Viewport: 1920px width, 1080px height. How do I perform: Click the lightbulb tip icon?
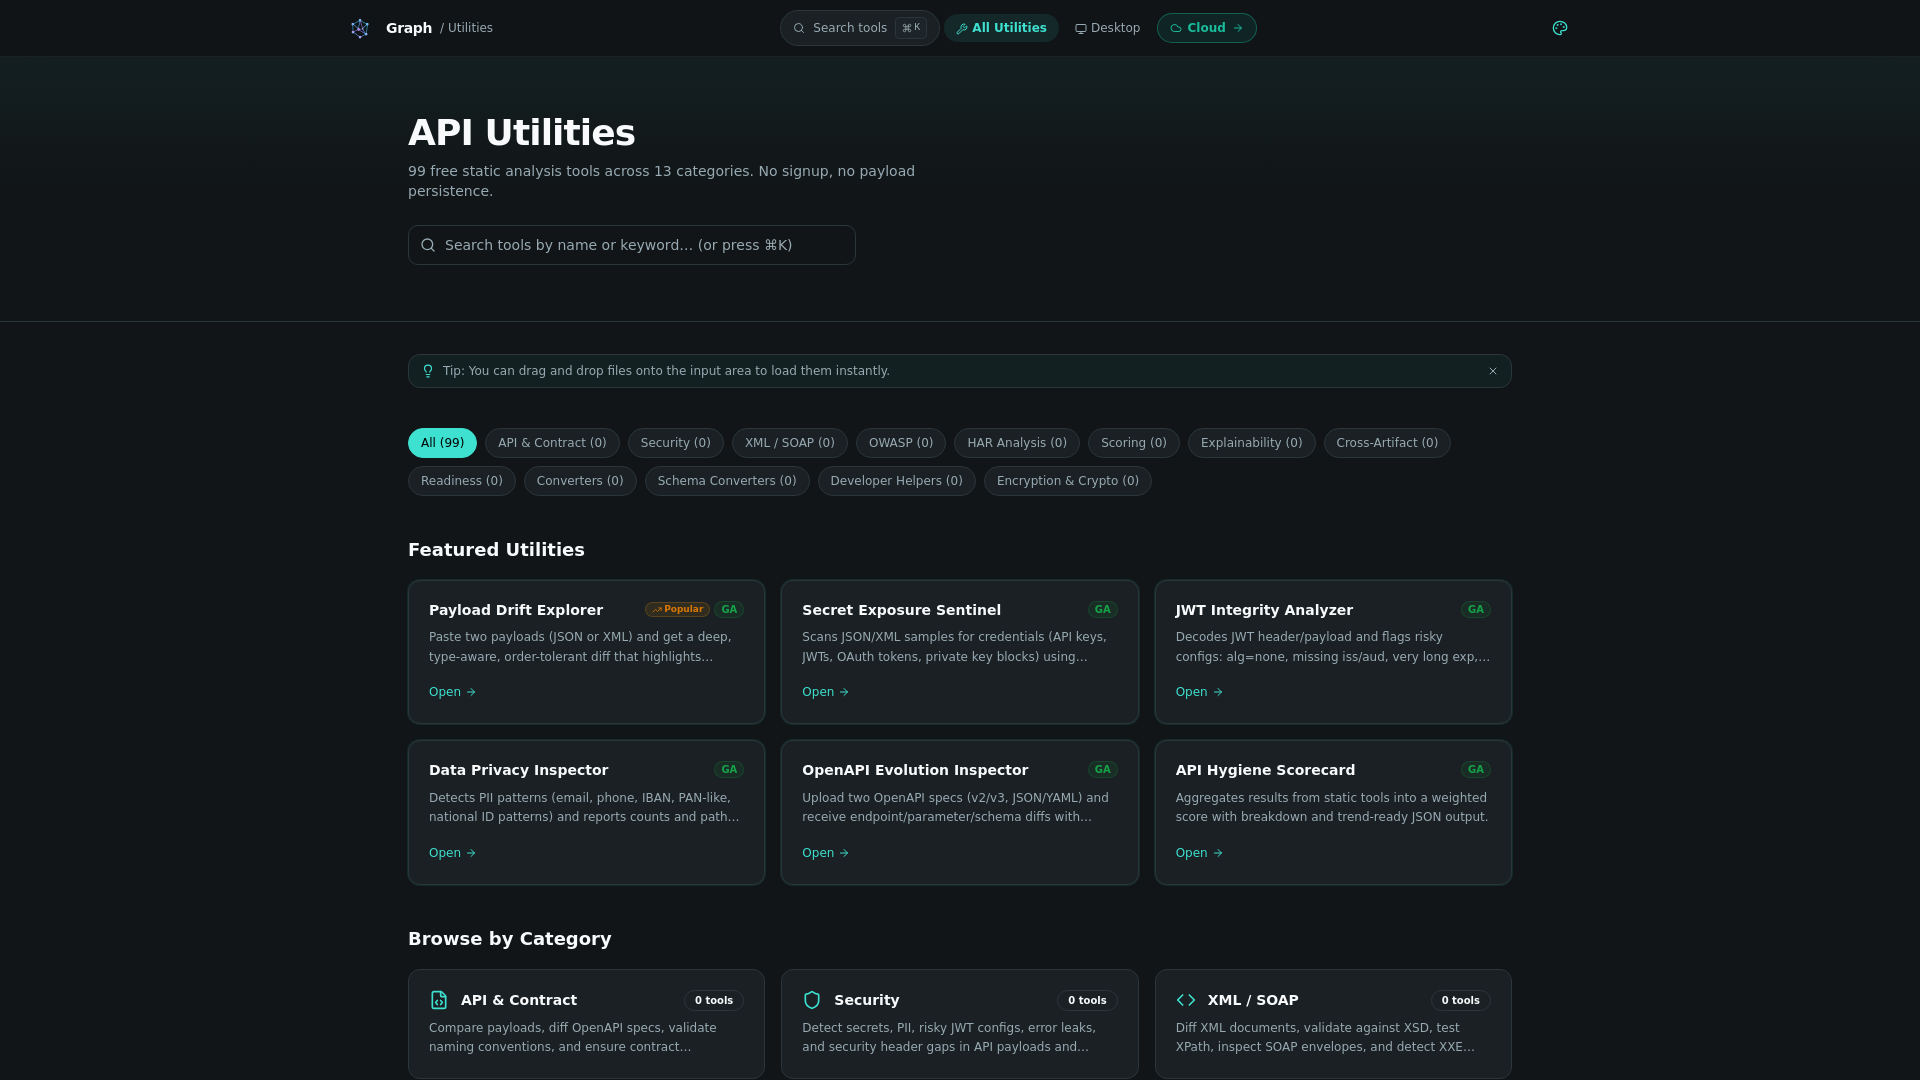click(428, 371)
